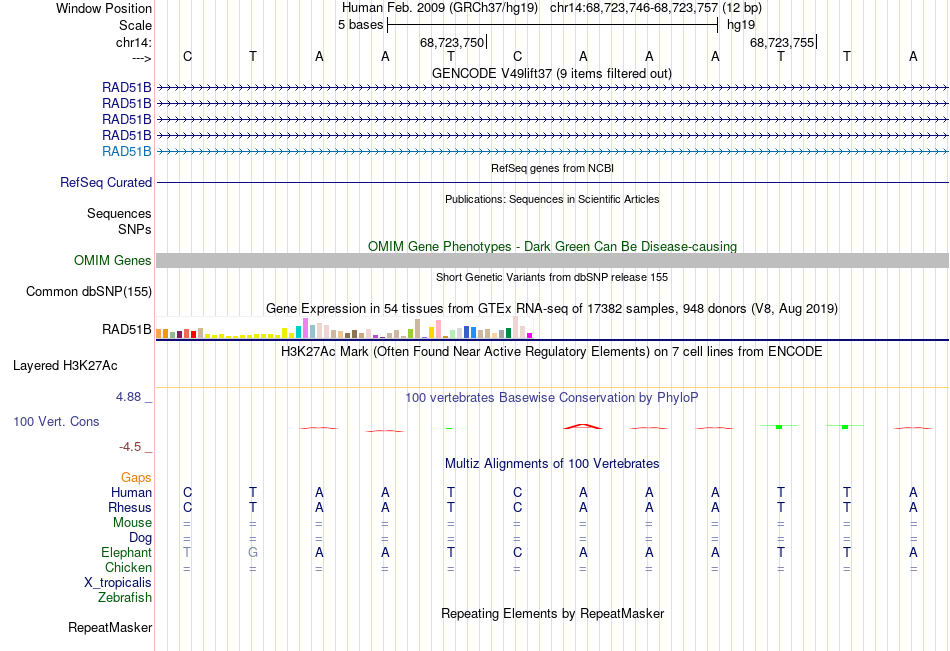Click the SNPs track label
Image resolution: width=950 pixels, height=651 pixels.
135,229
